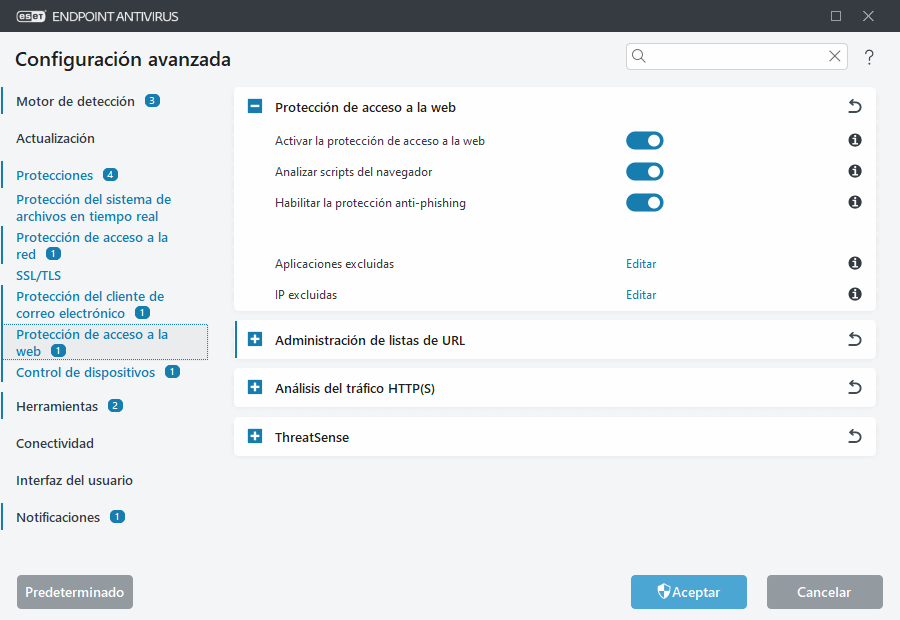Image resolution: width=900 pixels, height=620 pixels.
Task: Revert Análisis del tráfico HTTP(S) section
Action: (x=855, y=388)
